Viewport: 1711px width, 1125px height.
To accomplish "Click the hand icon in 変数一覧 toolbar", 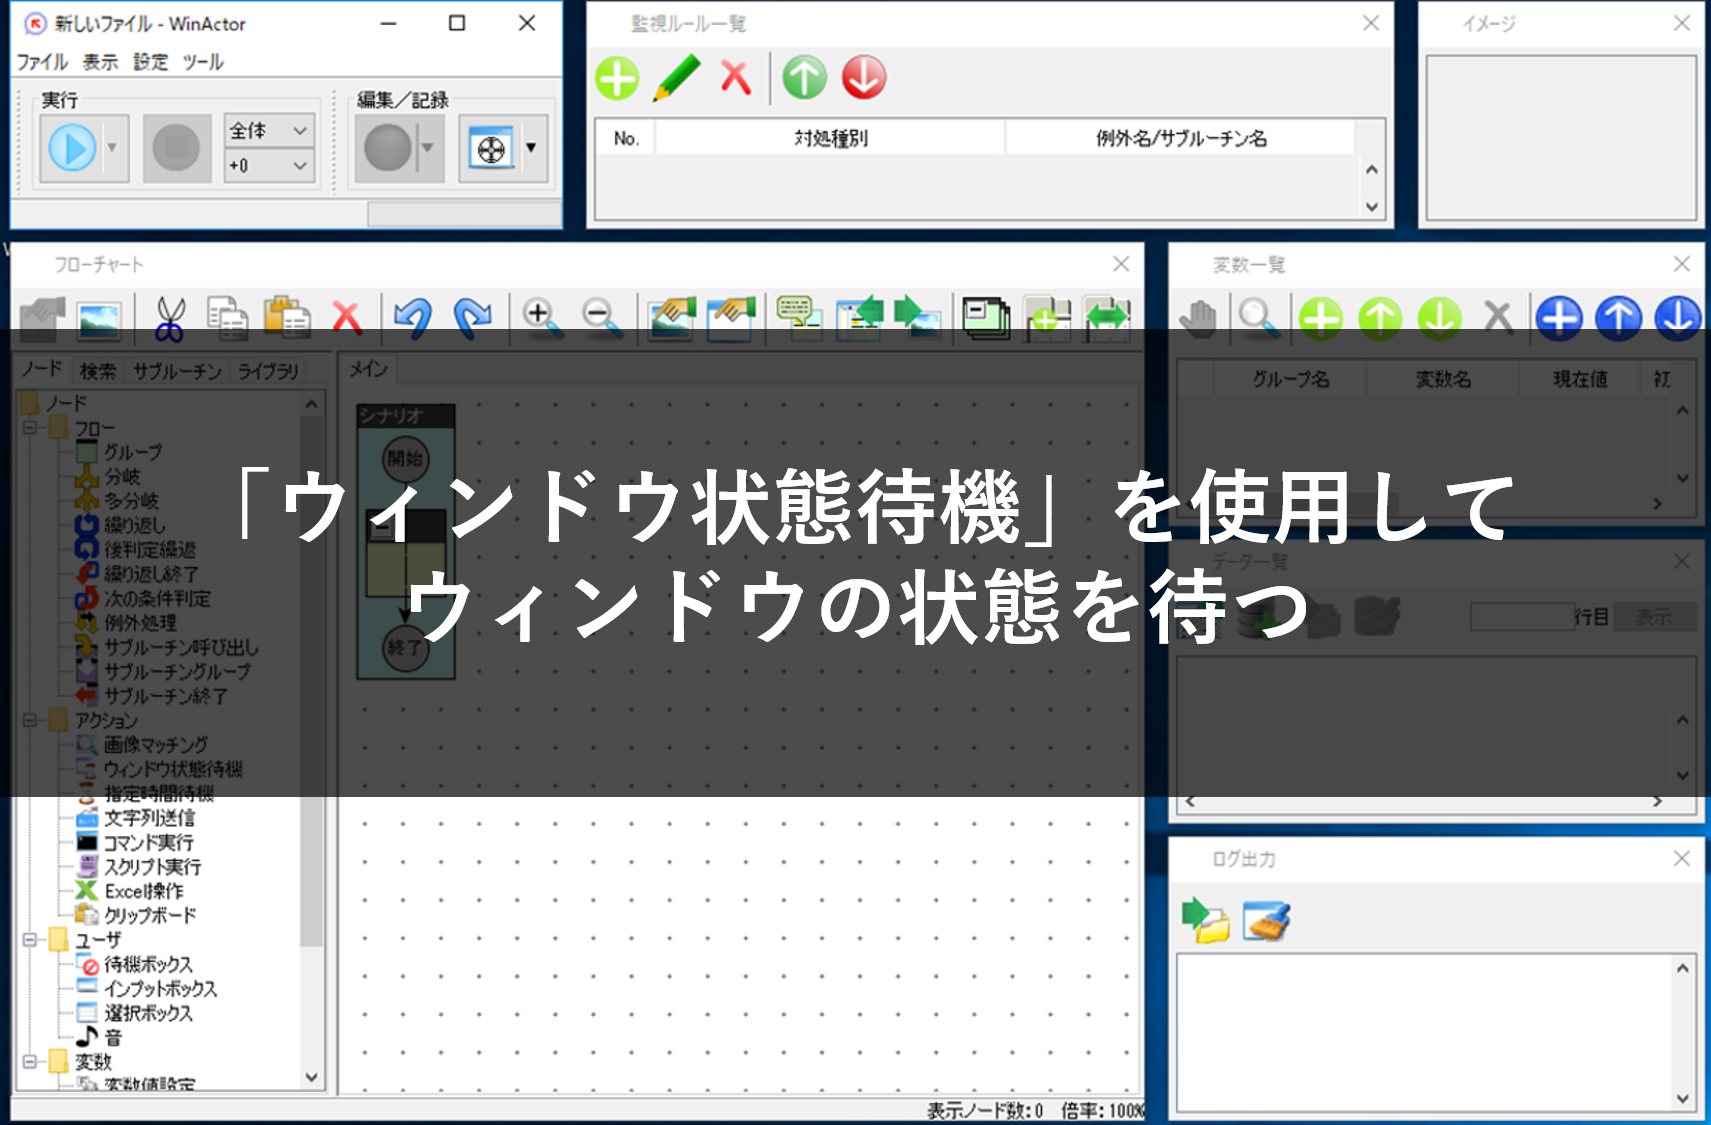I will (1198, 318).
